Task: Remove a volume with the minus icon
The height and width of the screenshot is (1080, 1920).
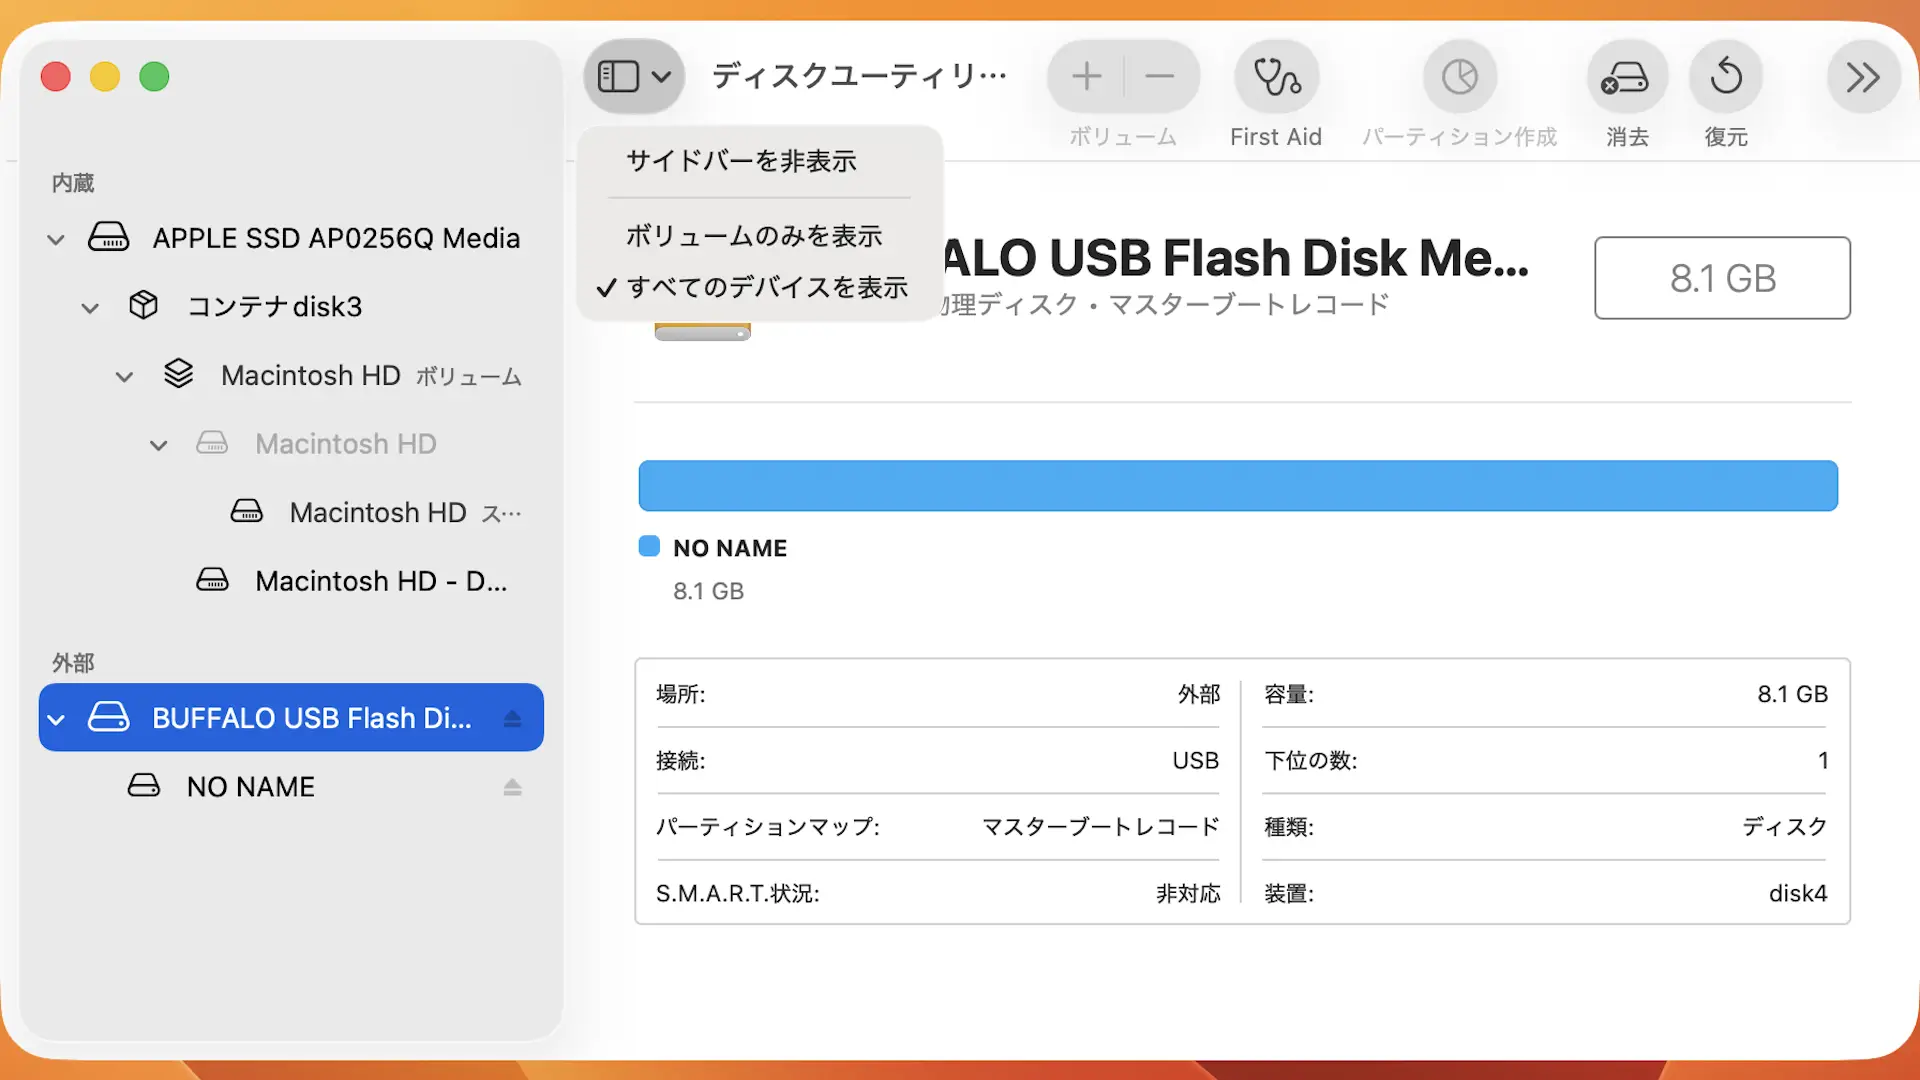Action: tap(1160, 77)
